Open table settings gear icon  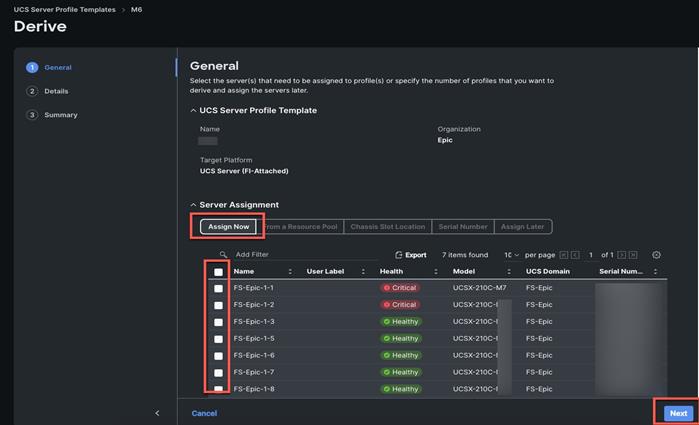[x=656, y=255]
